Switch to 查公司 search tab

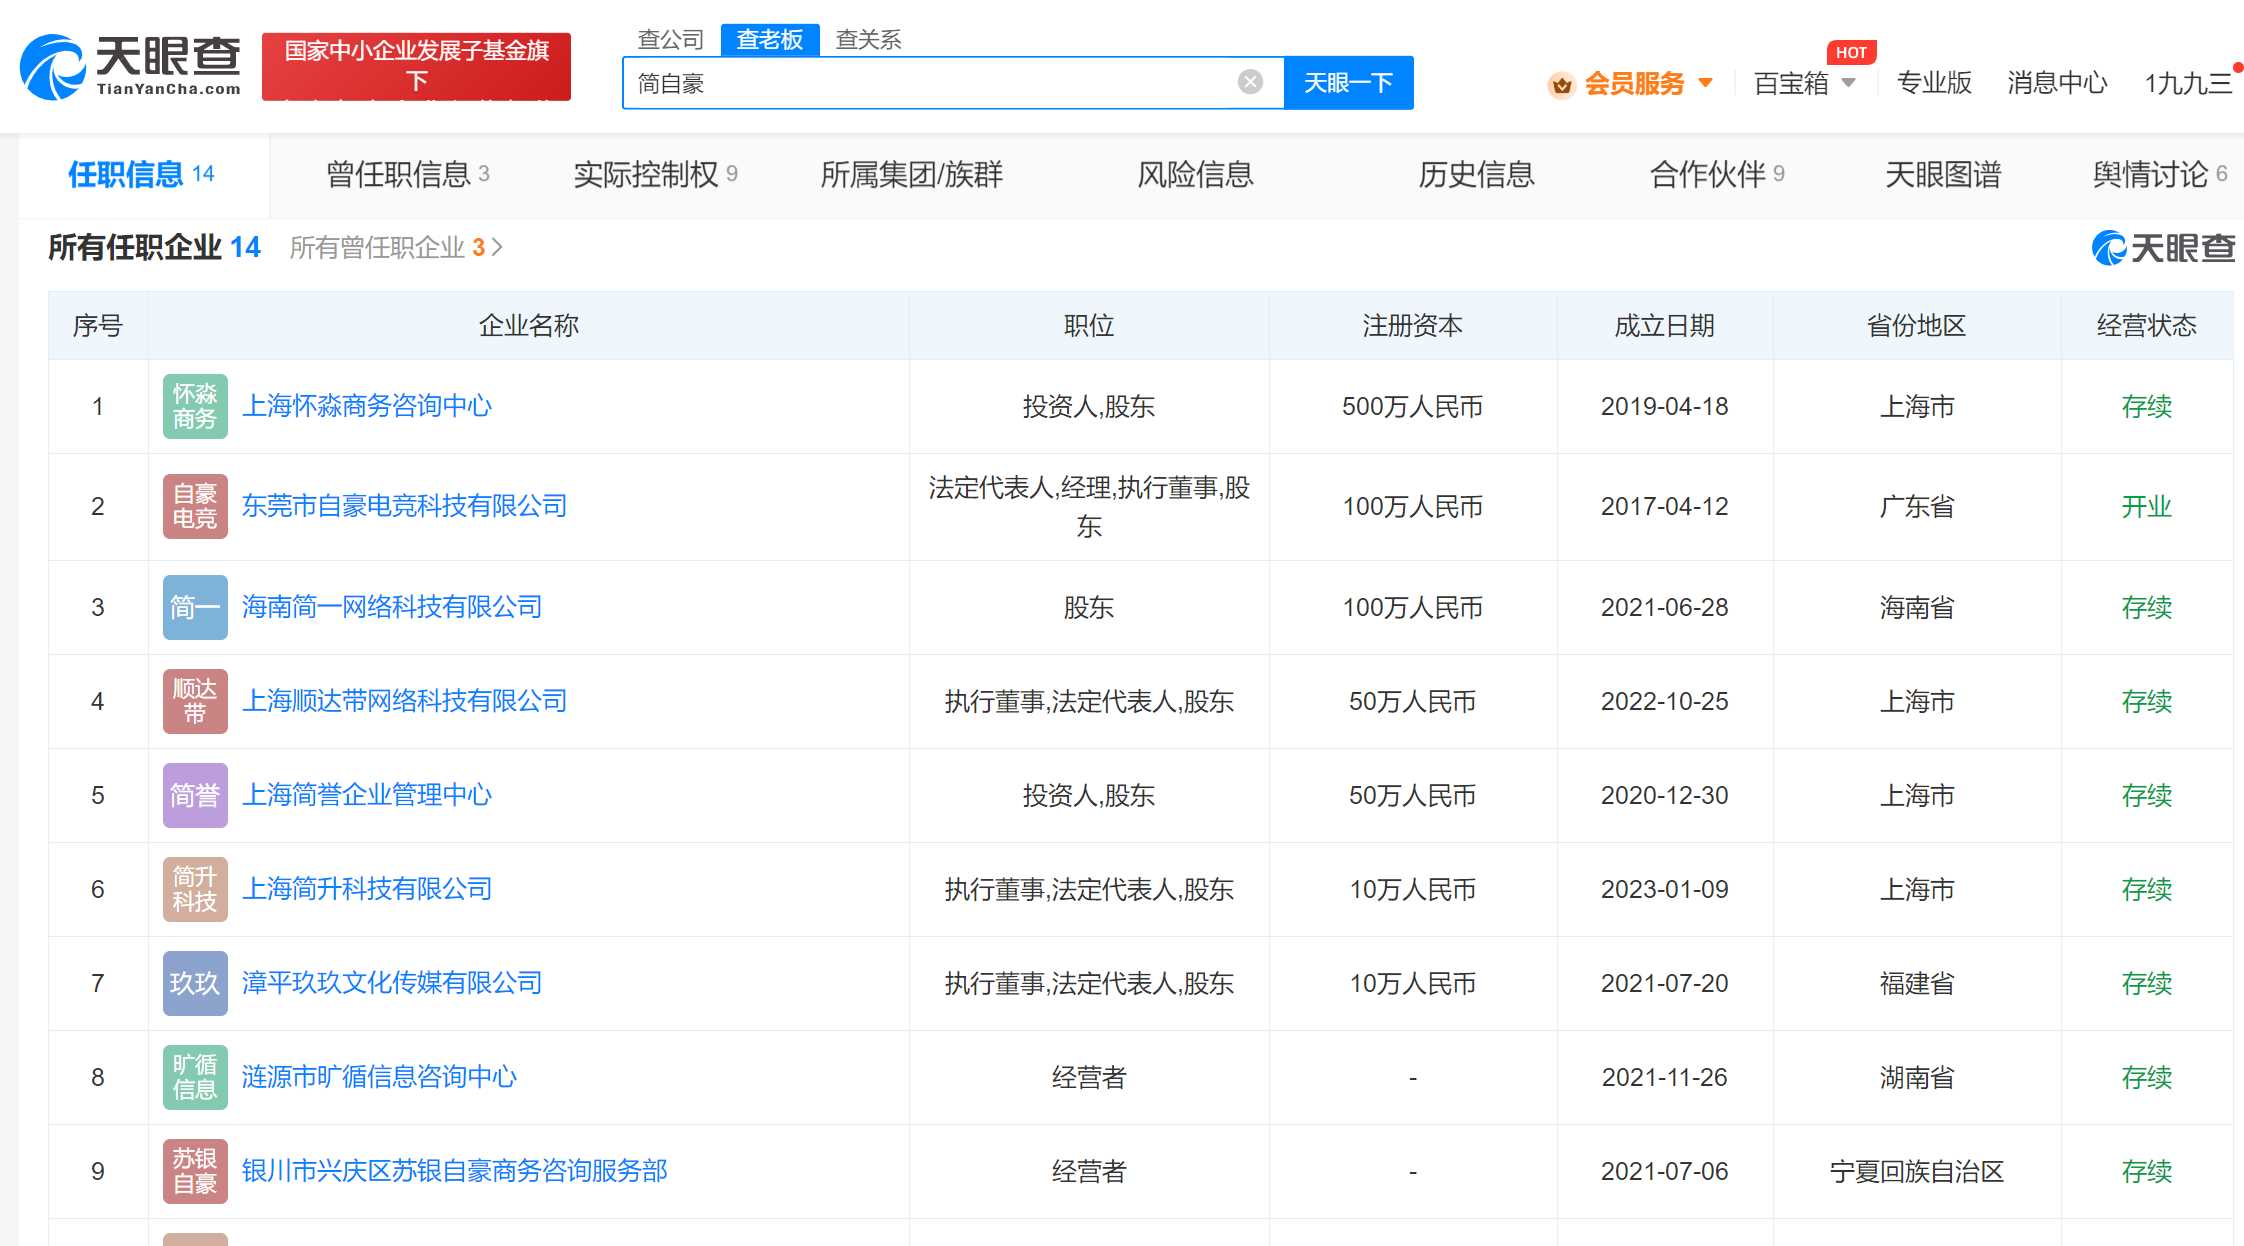pos(671,39)
